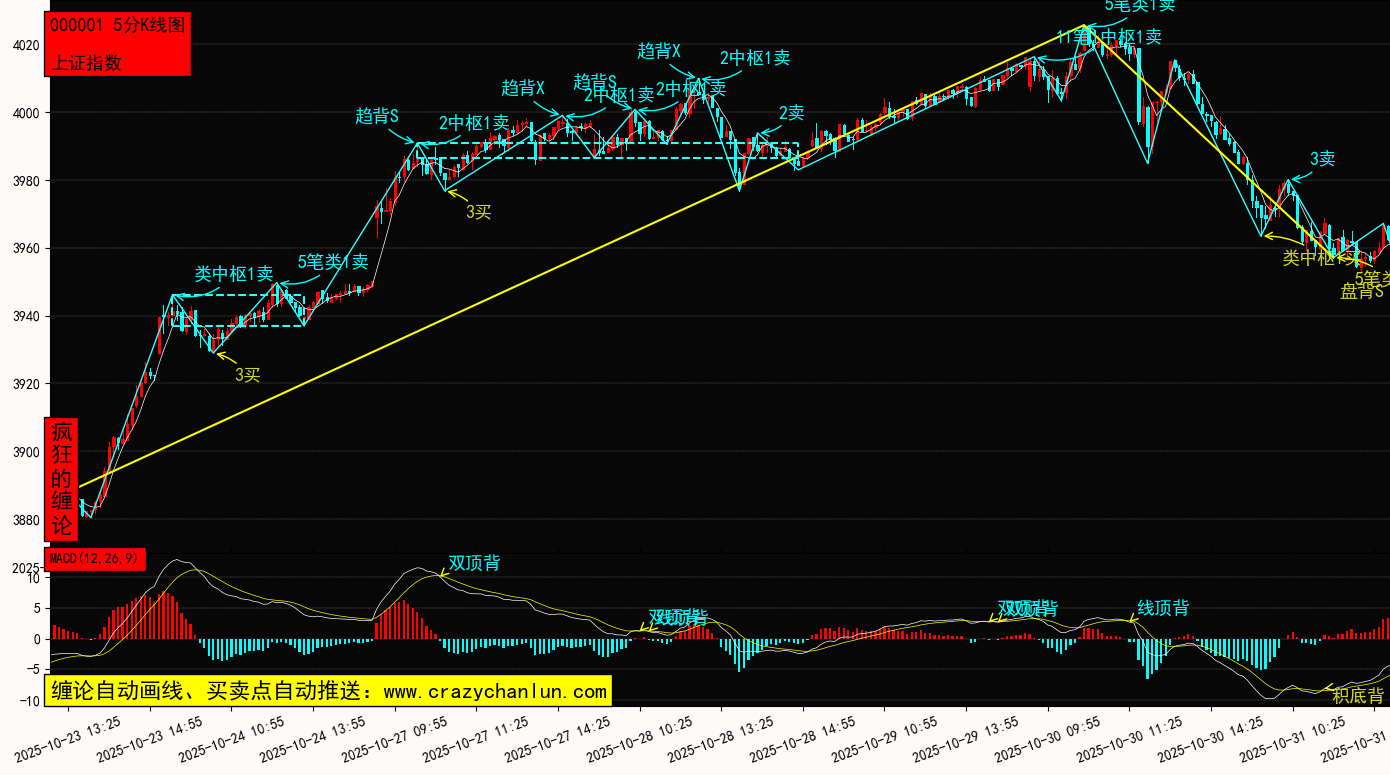Click the vertical 疯狂的缠论 red watermark
Screen dimensions: 1390x775
[x=62, y=478]
